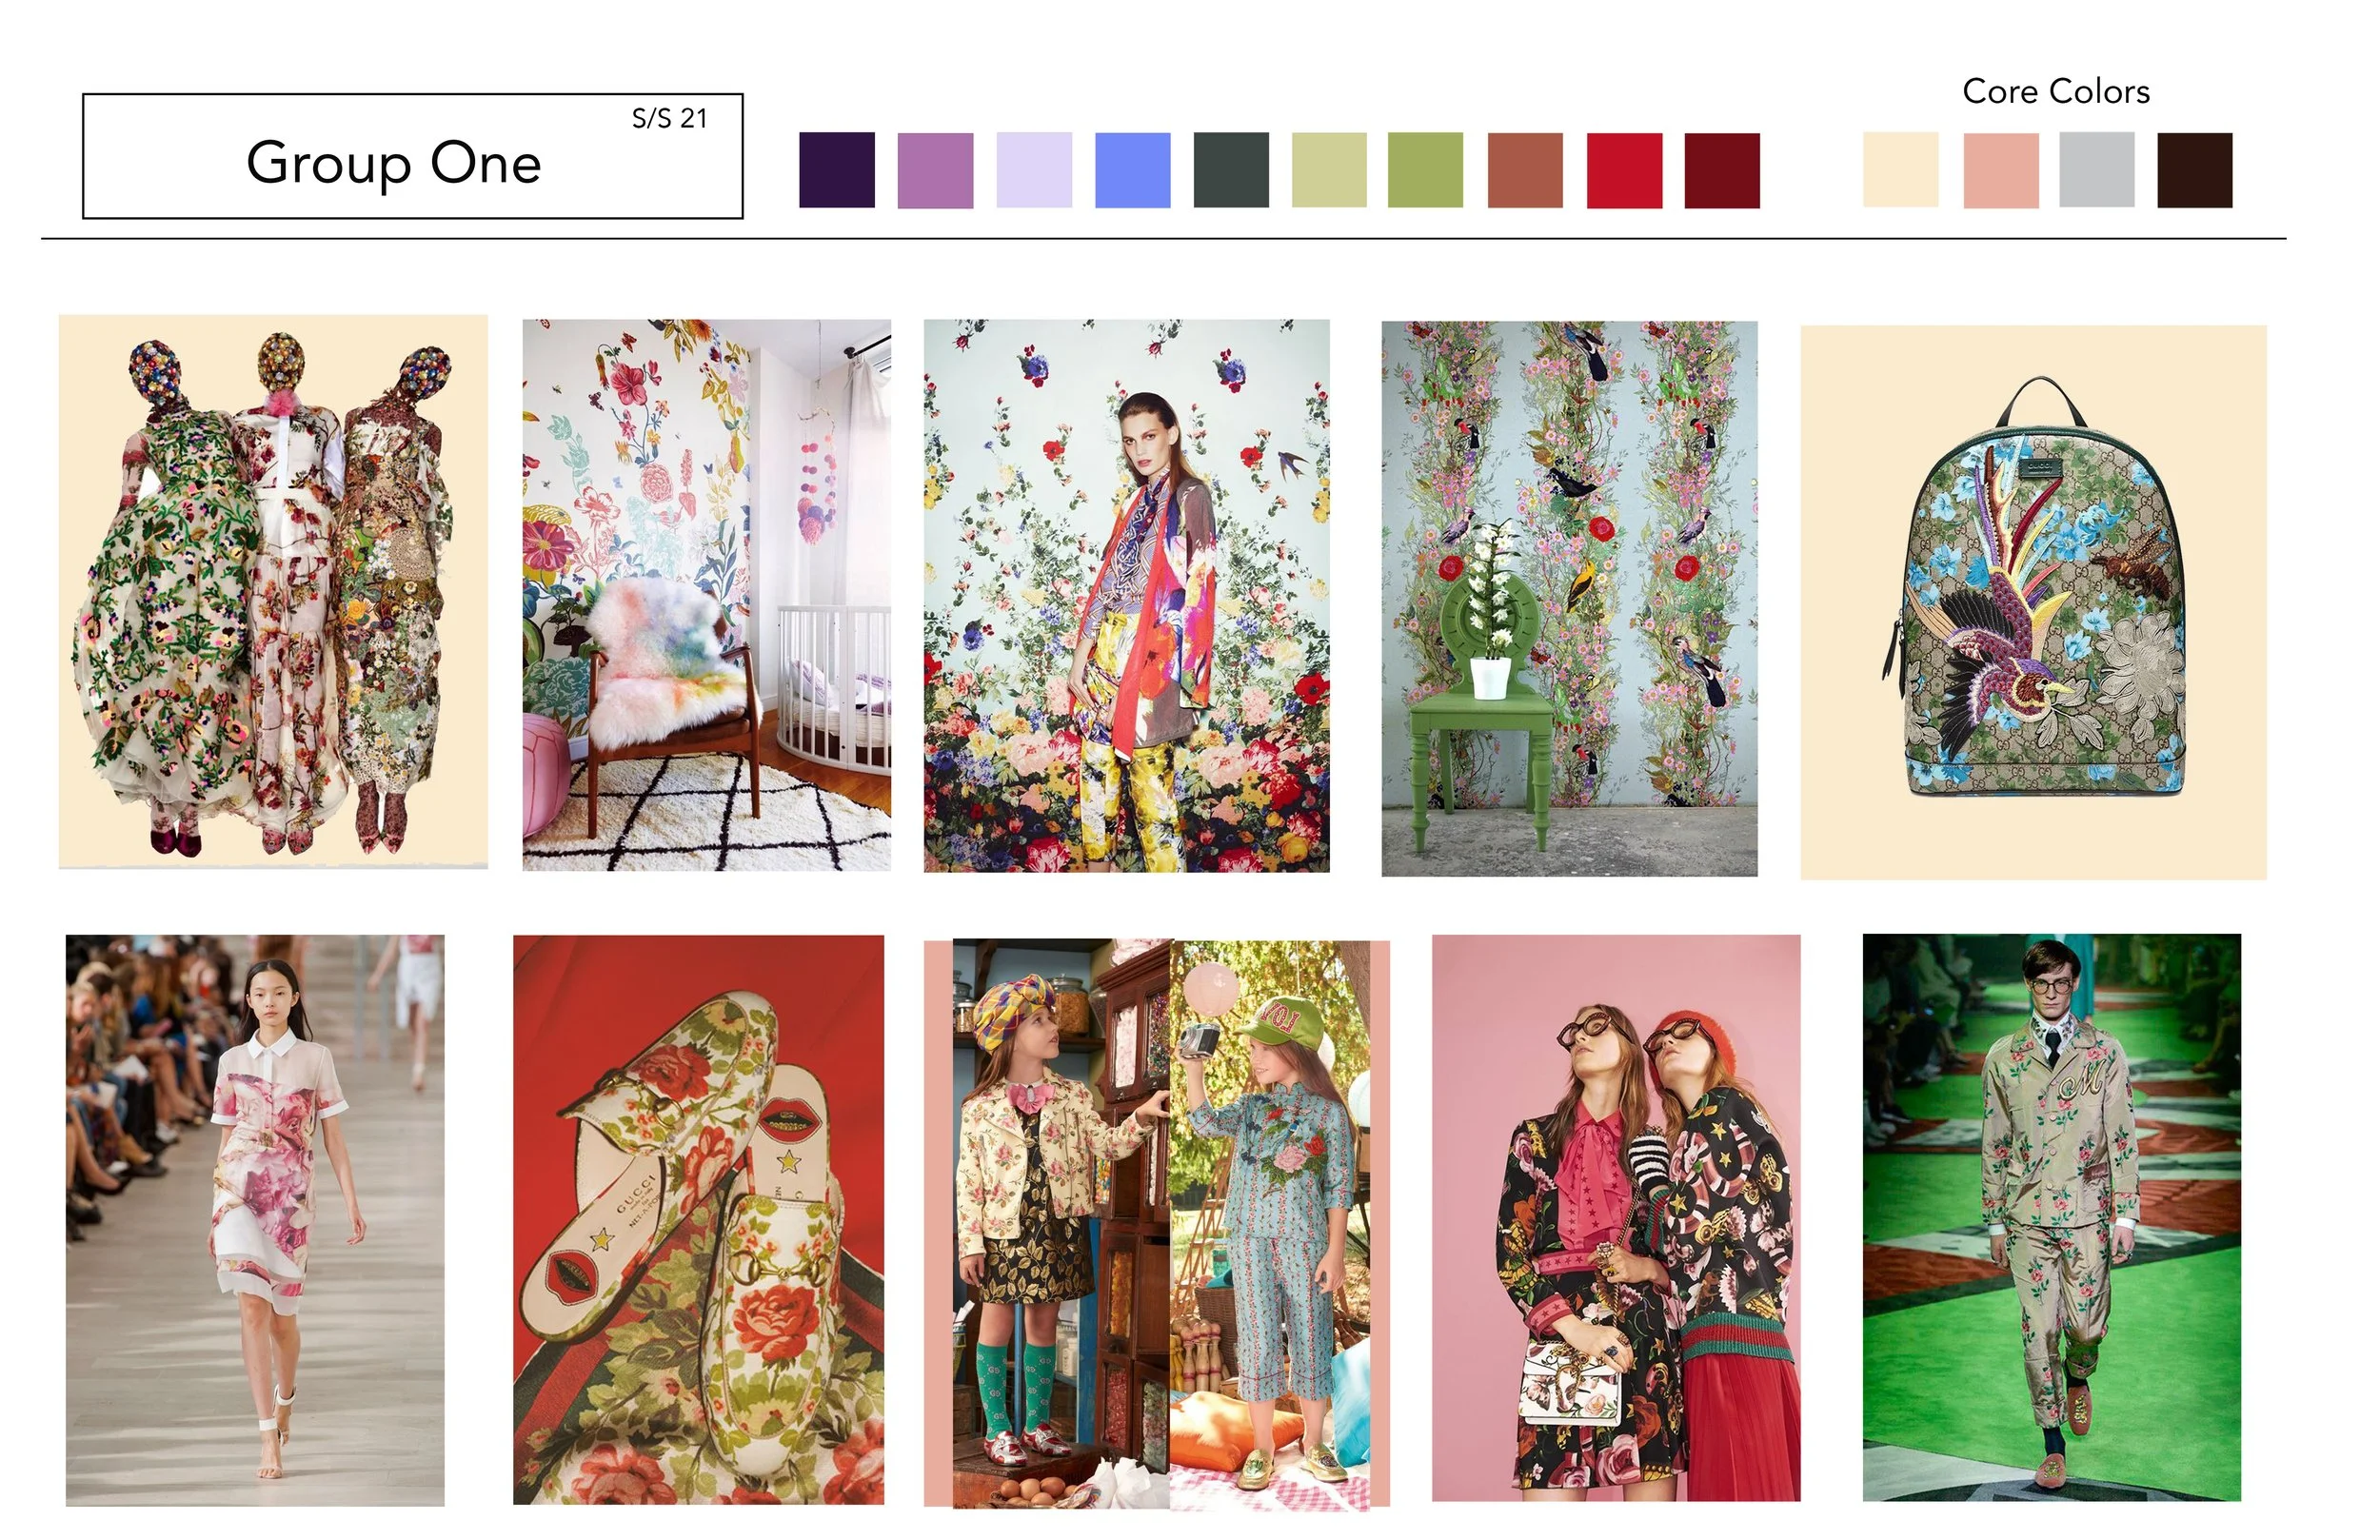Select the embroidered bird backpack image
Image resolution: width=2380 pixels, height=1540 pixels.
pos(2033,602)
